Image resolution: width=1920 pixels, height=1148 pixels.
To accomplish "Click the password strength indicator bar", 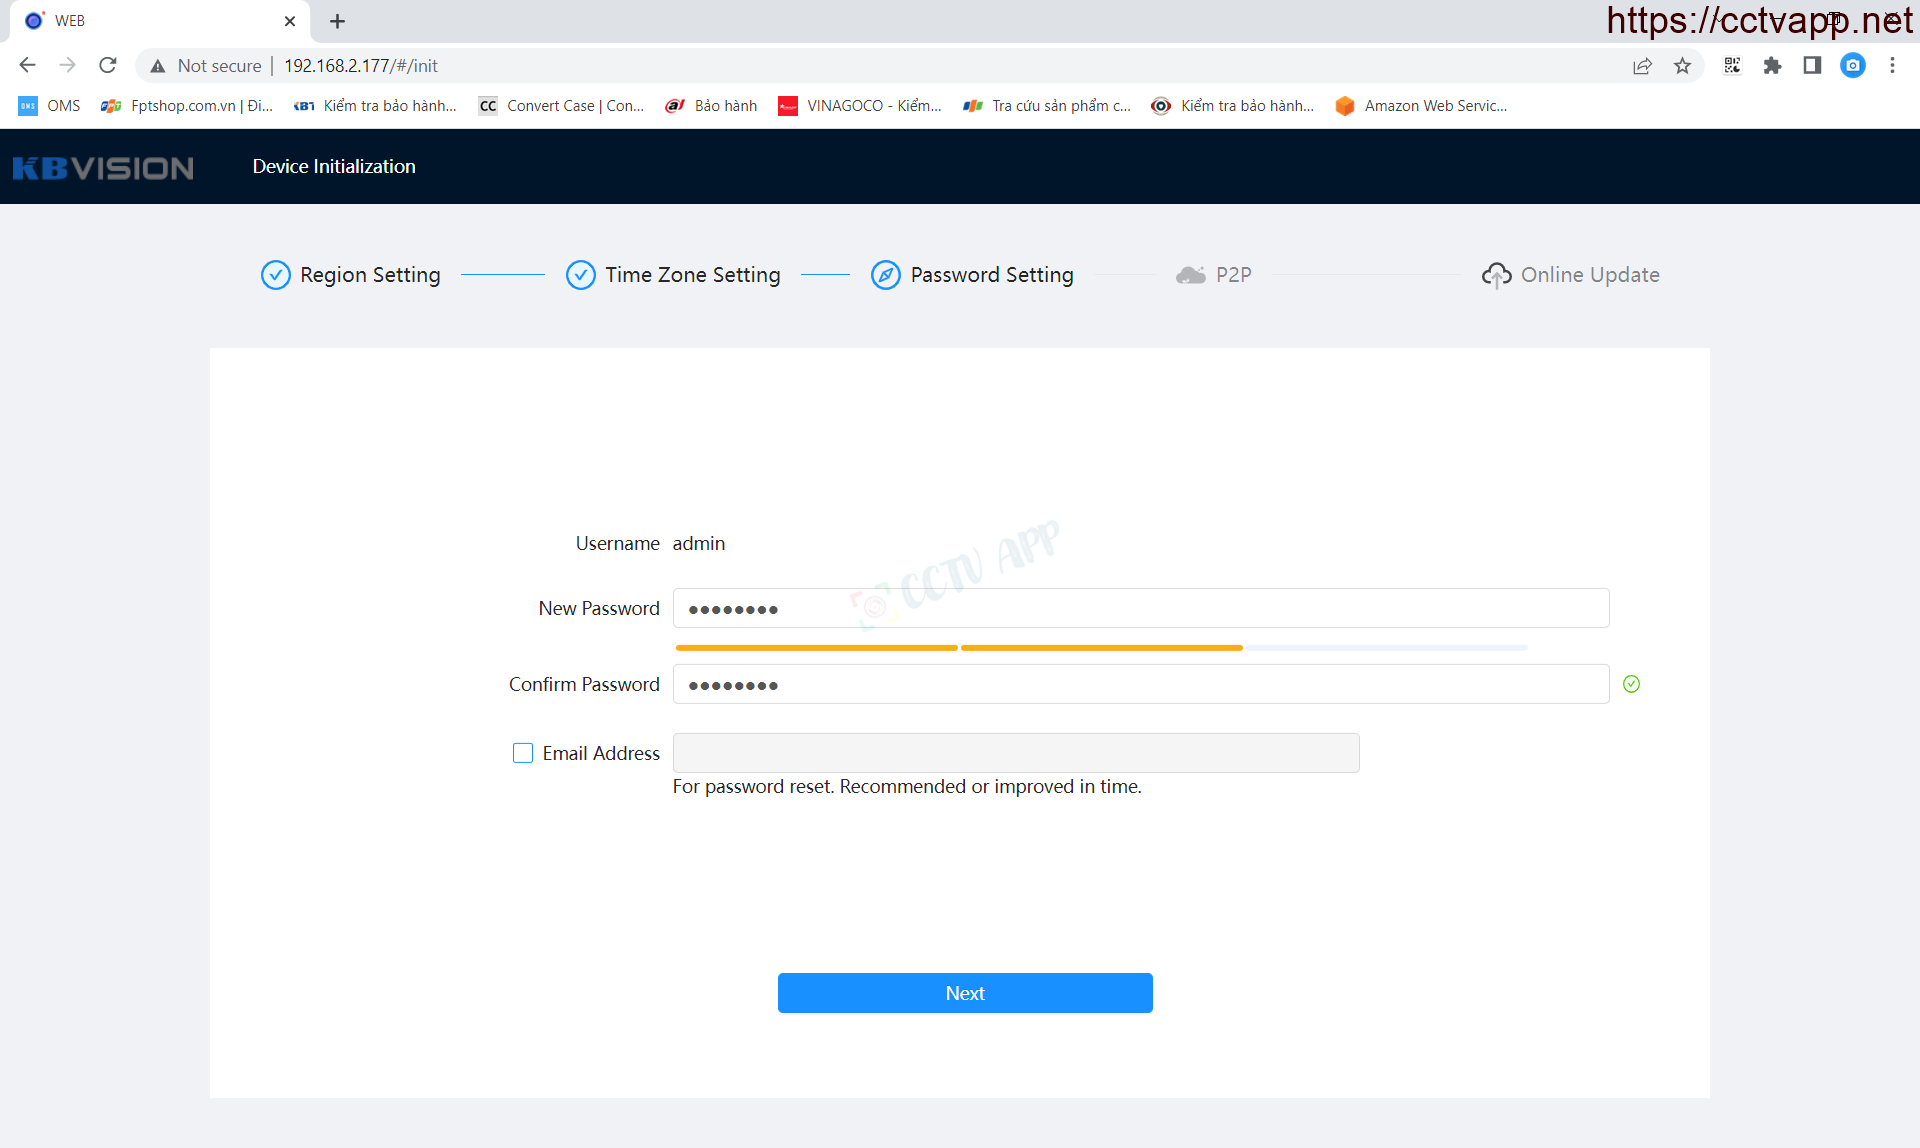I will click(x=1100, y=648).
